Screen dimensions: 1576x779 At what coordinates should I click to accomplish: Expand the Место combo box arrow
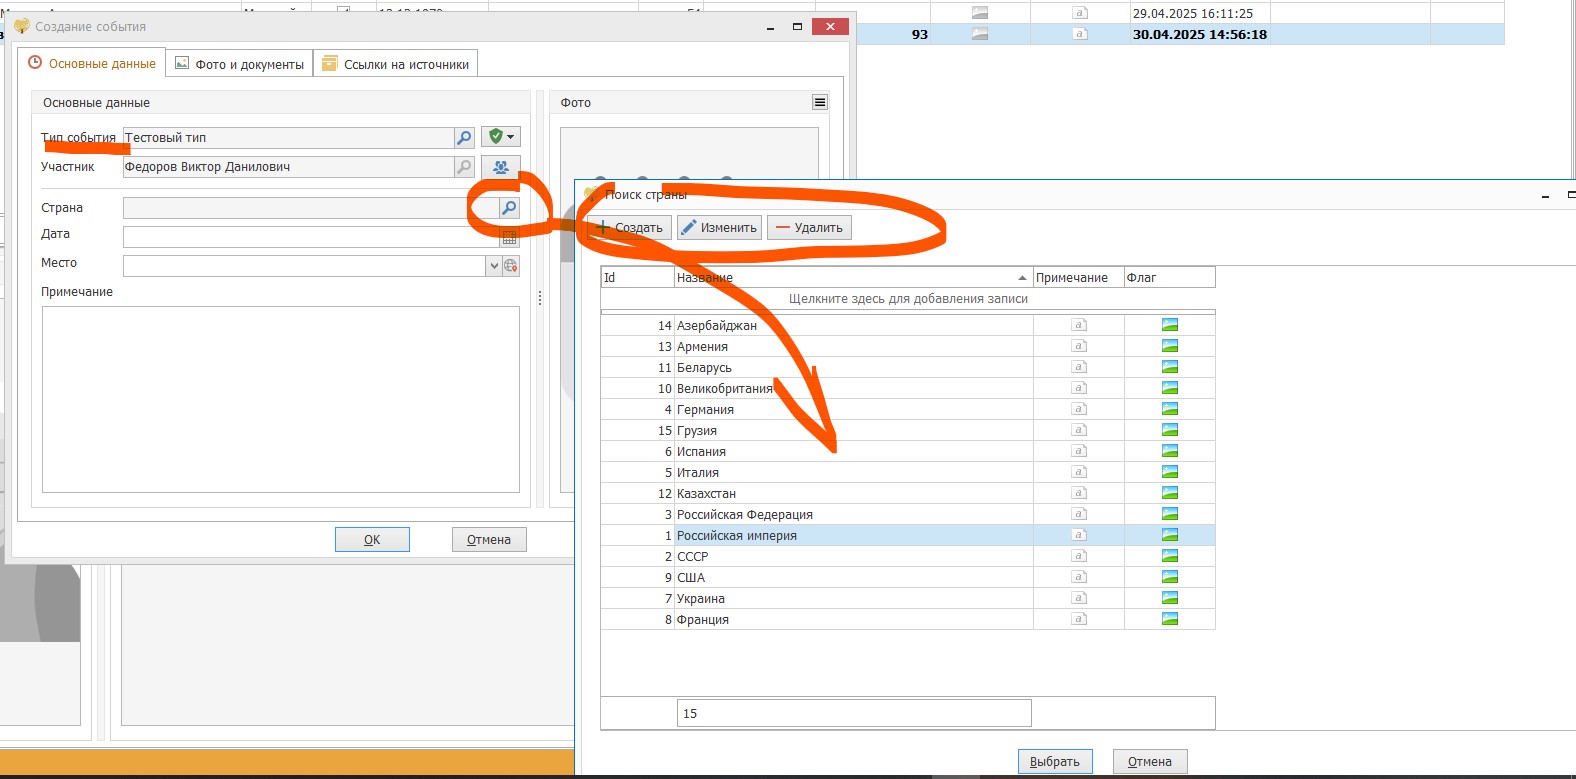pos(494,266)
